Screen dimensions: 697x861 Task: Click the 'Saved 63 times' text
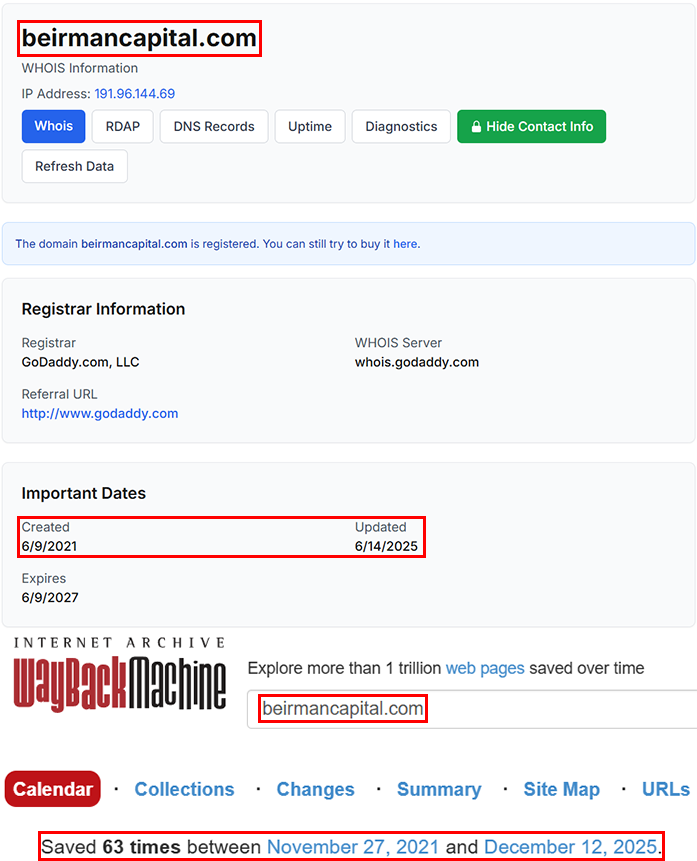click(111, 847)
